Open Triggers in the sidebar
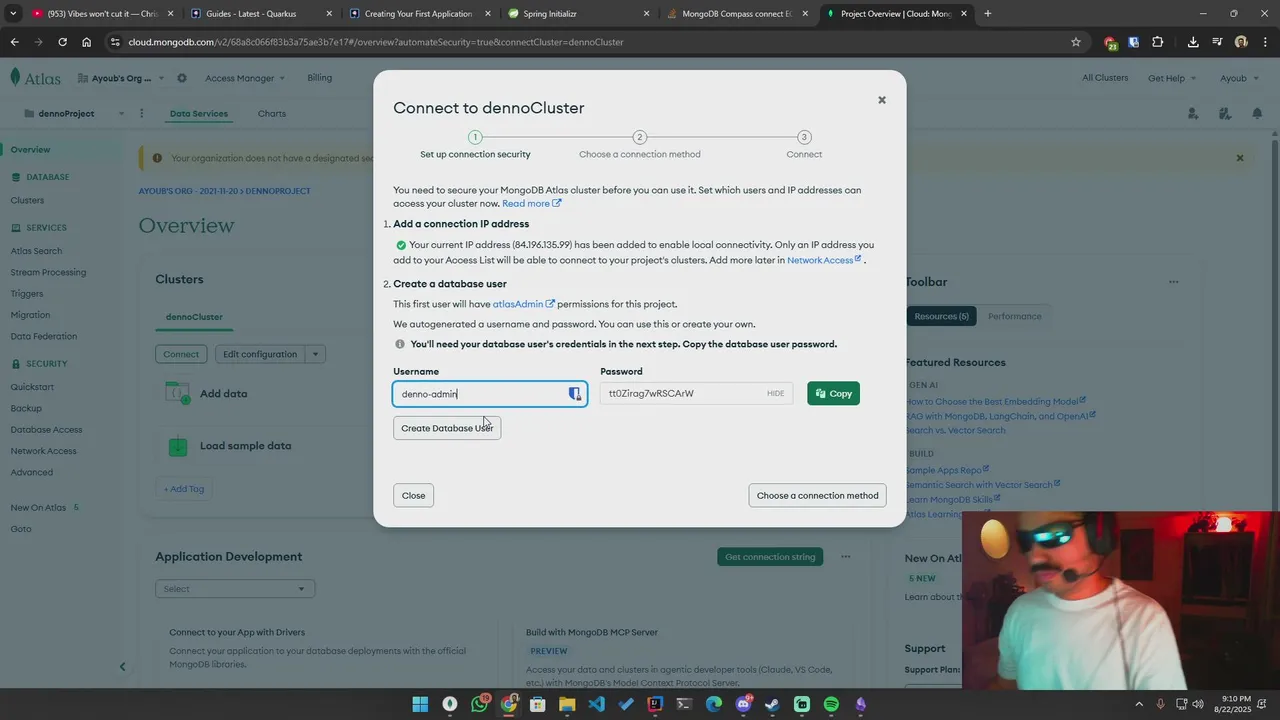 pos(27,294)
